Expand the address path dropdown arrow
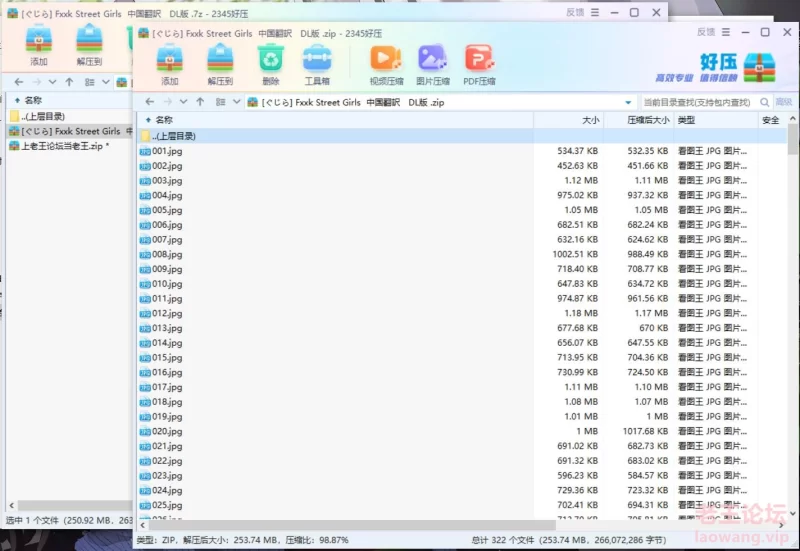 click(x=628, y=103)
